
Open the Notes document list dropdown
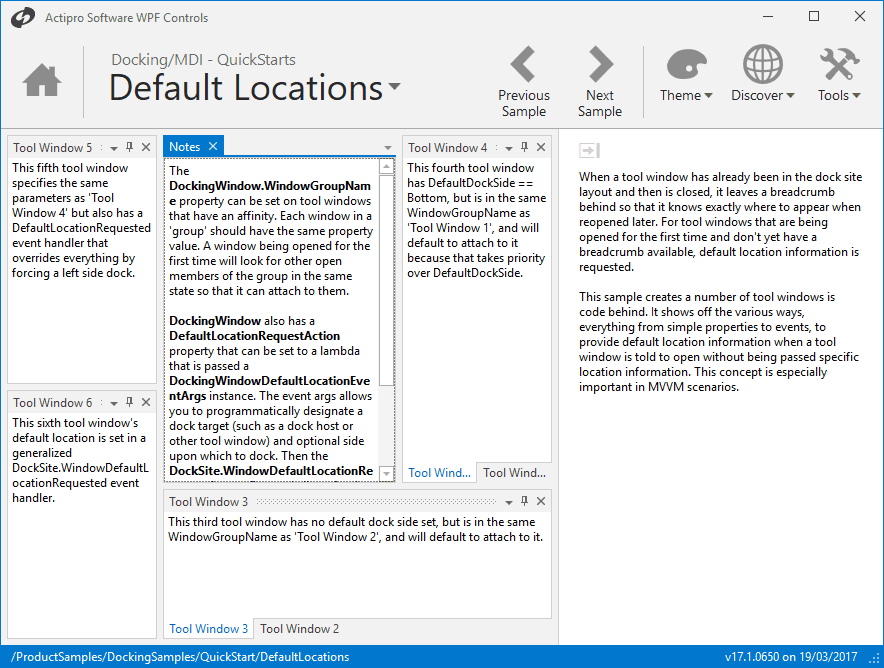pyautogui.click(x=388, y=148)
